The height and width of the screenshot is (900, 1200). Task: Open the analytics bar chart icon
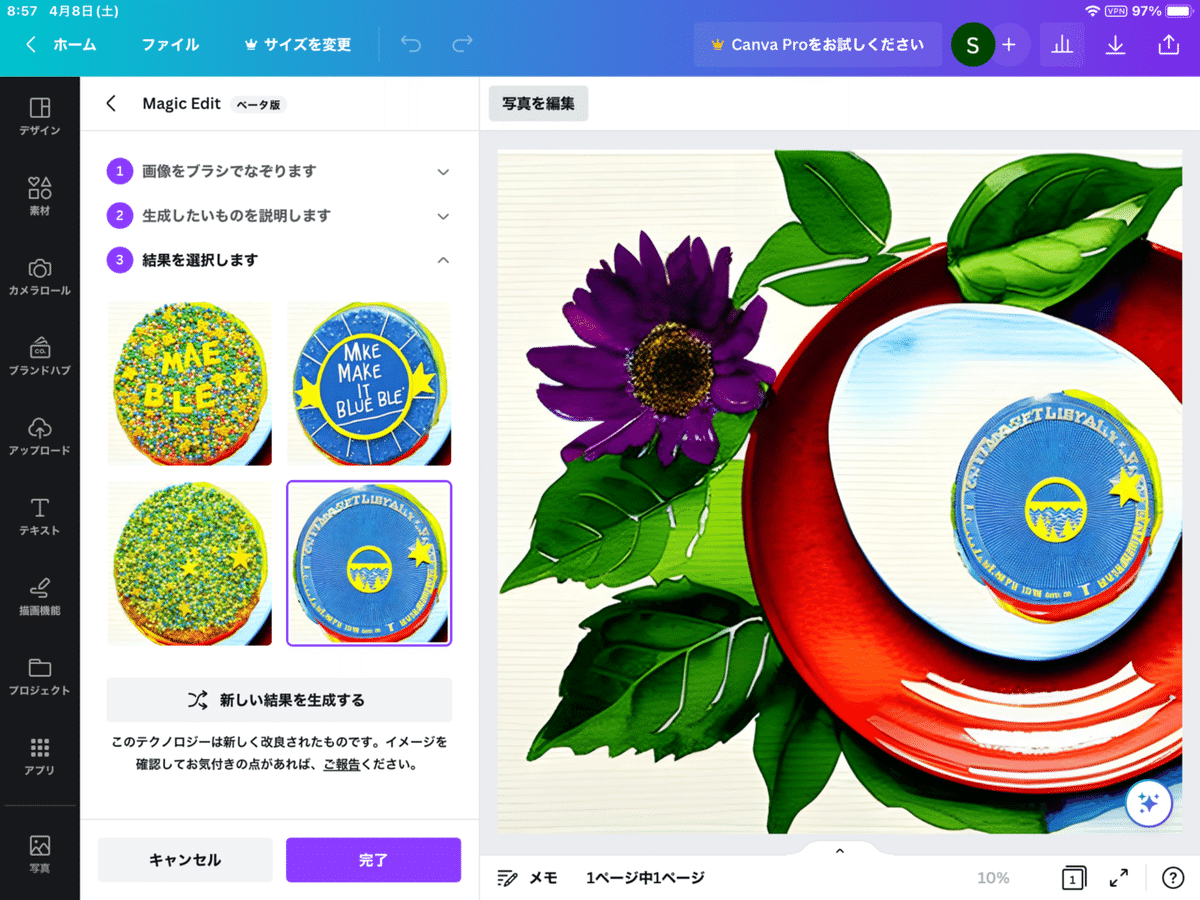[1062, 45]
